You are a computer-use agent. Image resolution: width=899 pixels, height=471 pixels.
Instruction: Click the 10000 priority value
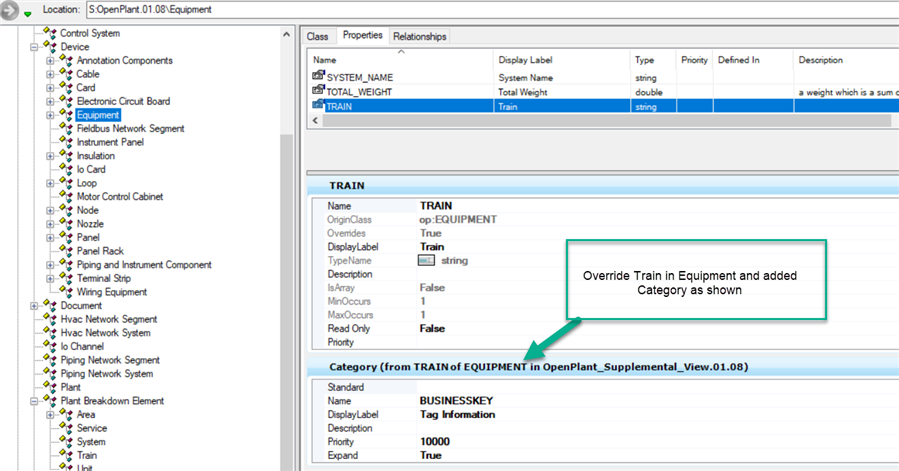point(435,441)
